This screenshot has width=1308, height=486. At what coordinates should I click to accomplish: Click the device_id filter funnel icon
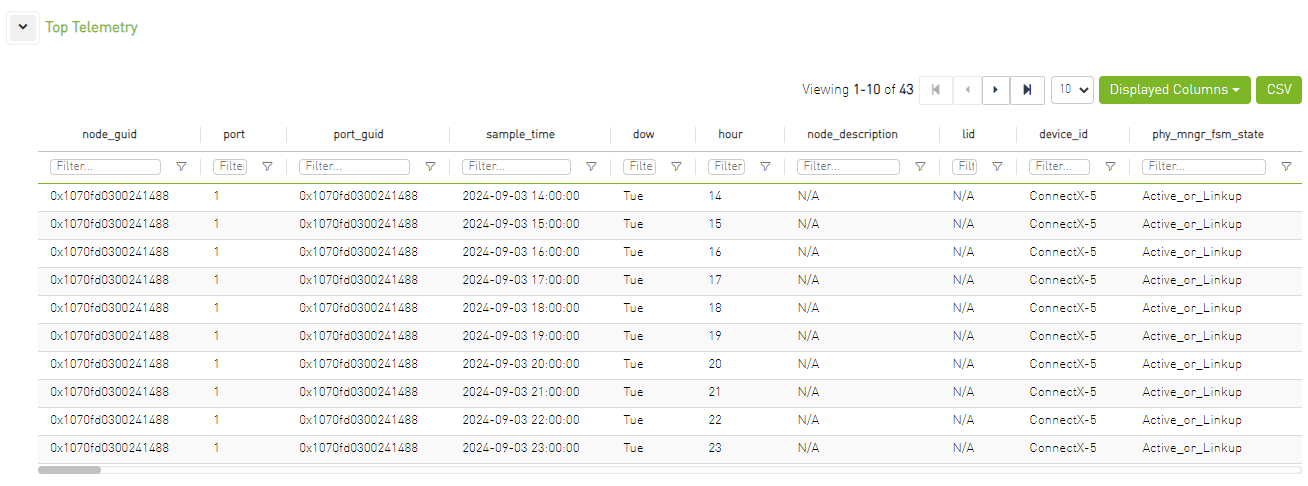click(x=1110, y=167)
